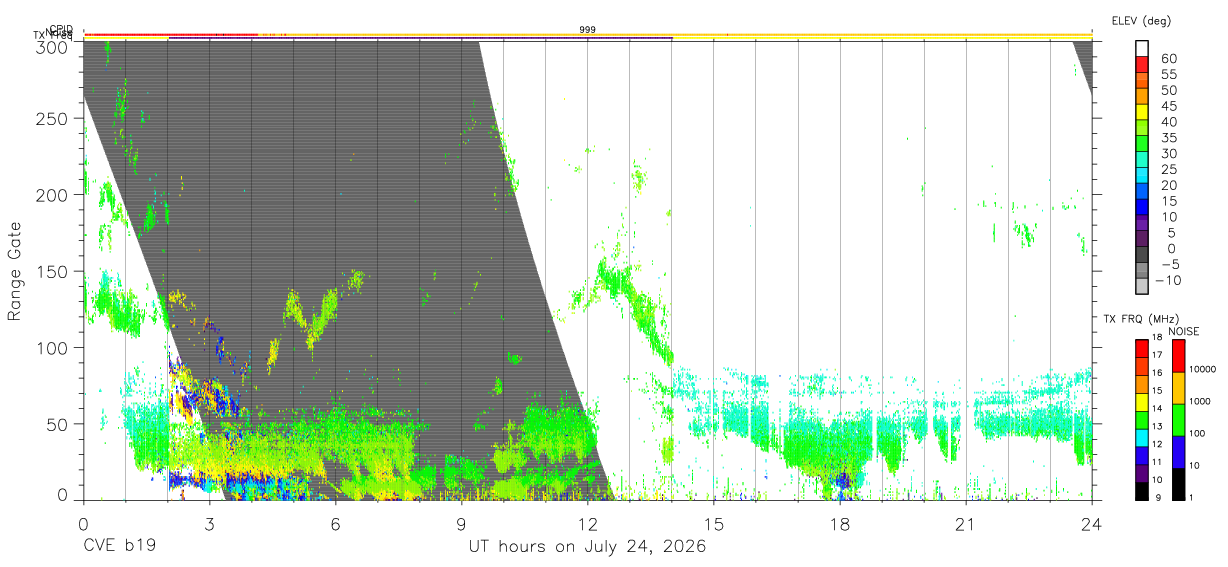Screen dimensions: 1228x567
Task: Click the '1000' noise scale label
Action: 1199,401
